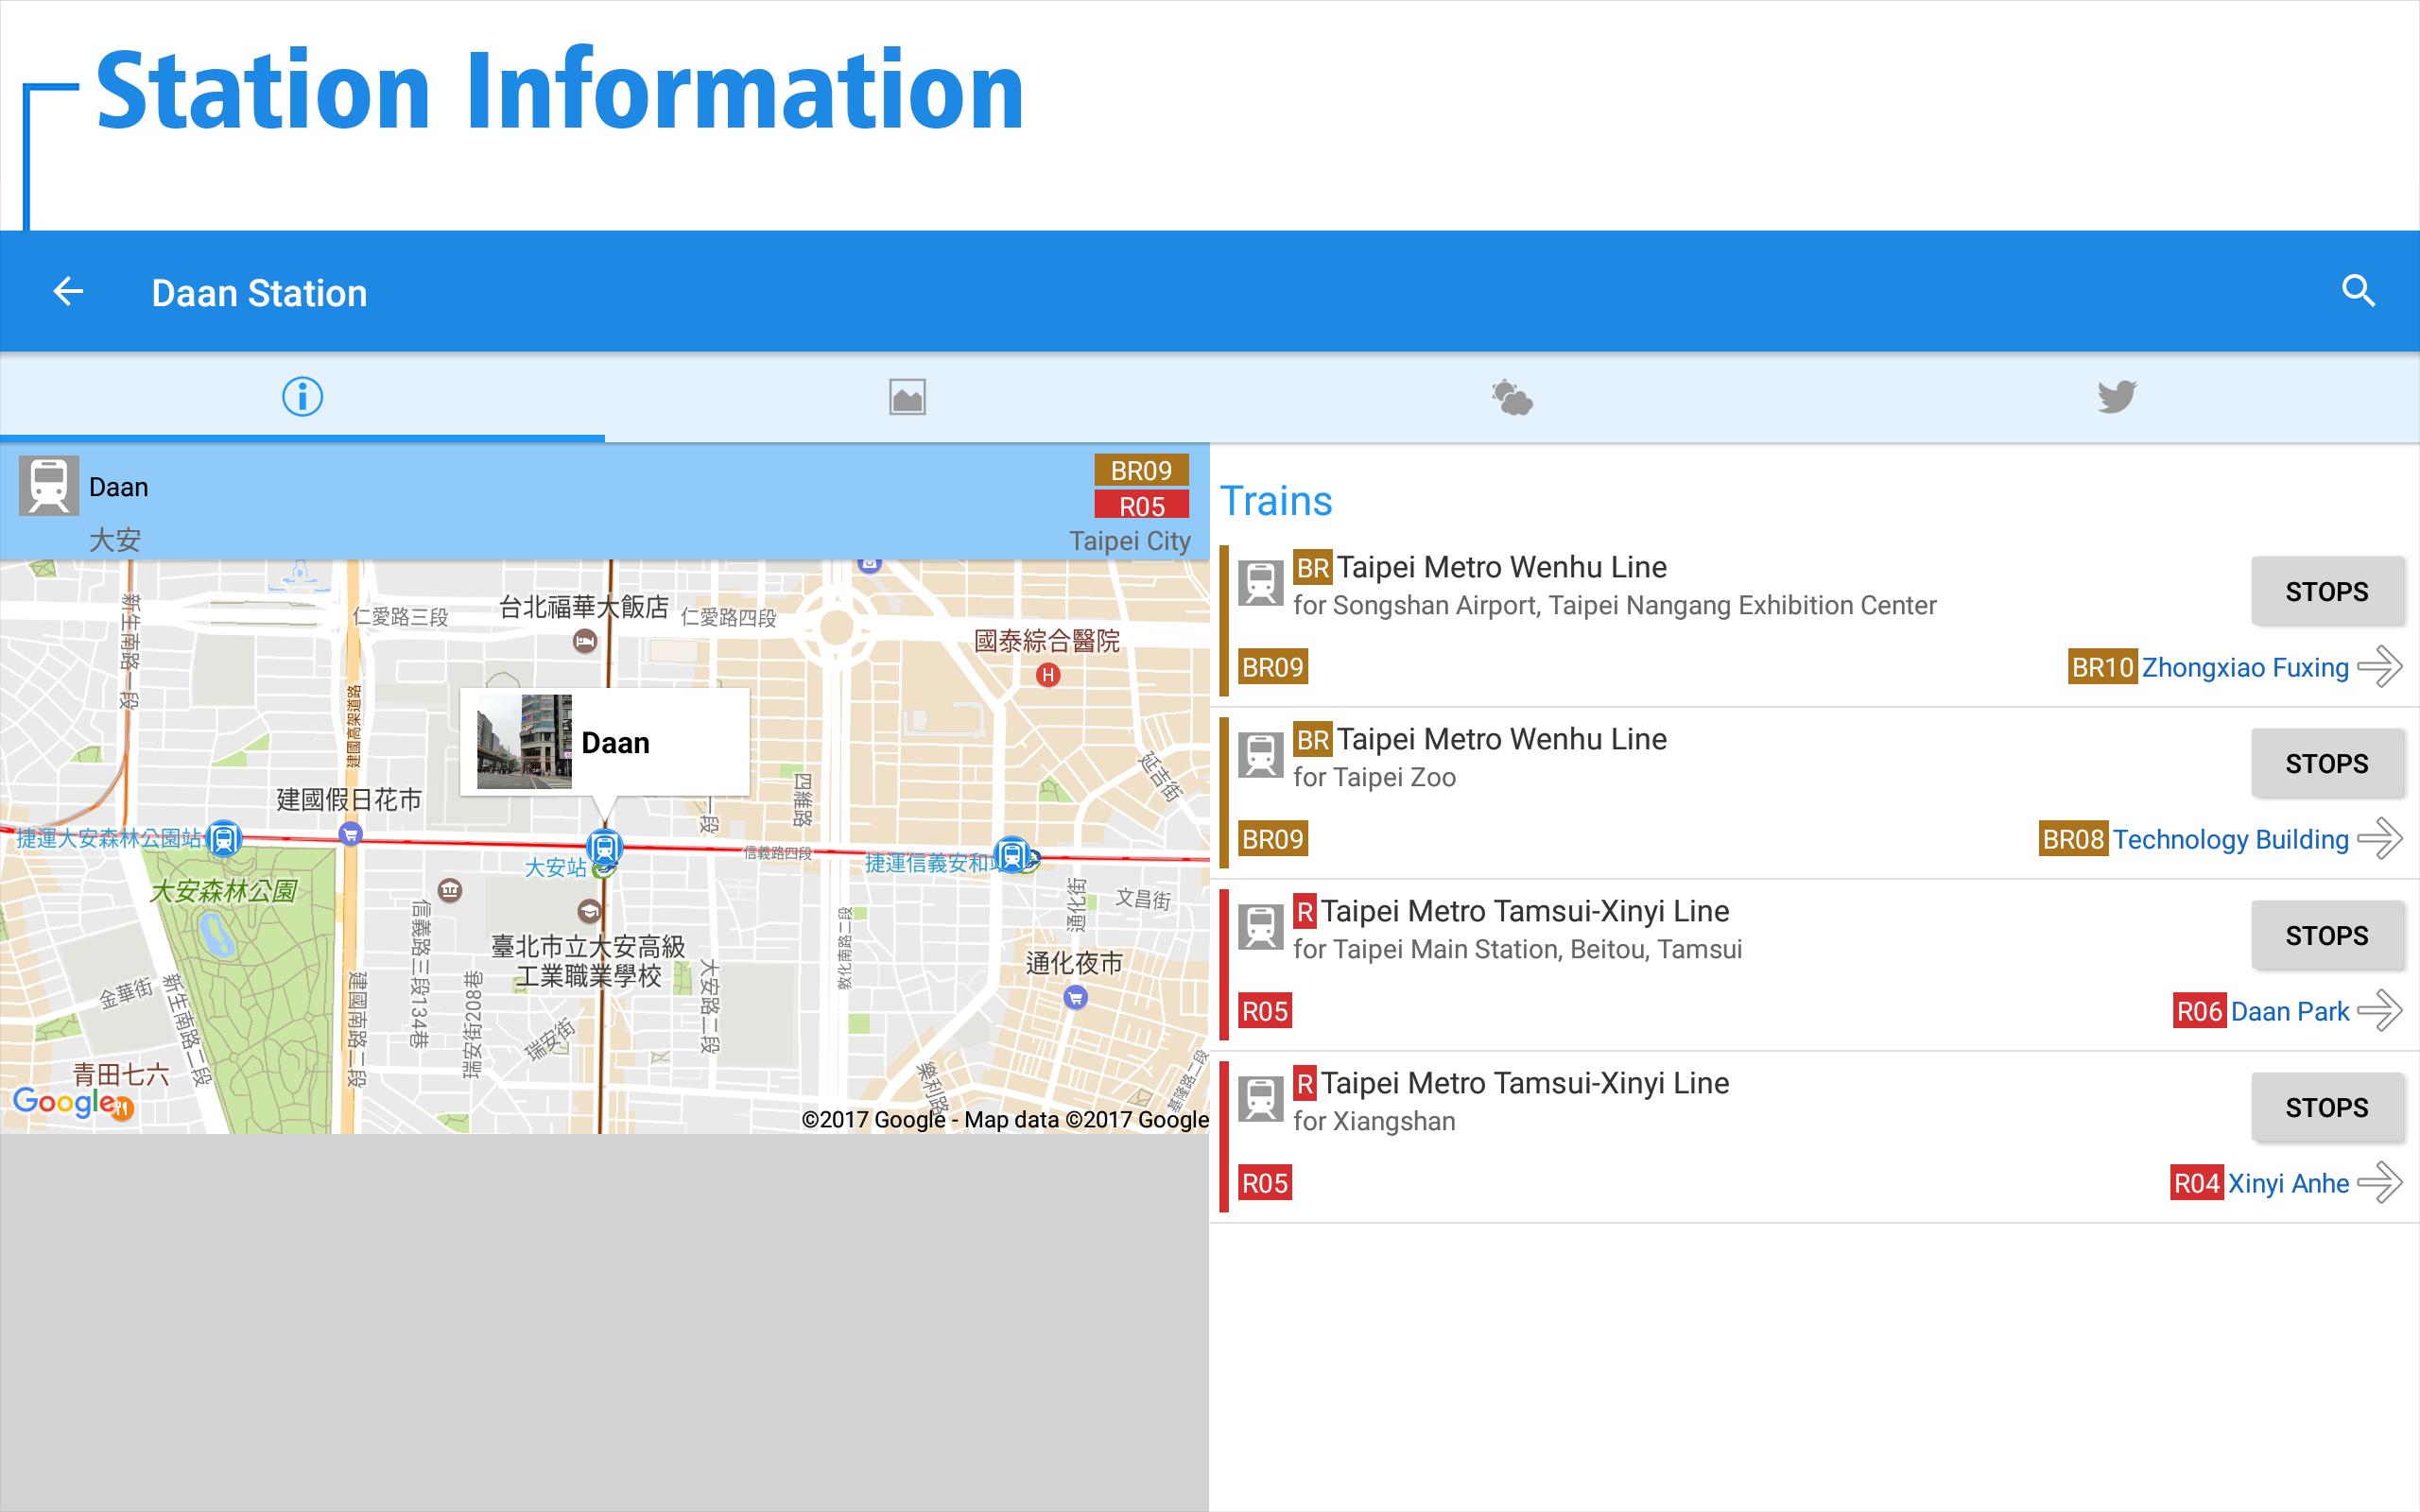Open the weather tab

pos(1512,397)
